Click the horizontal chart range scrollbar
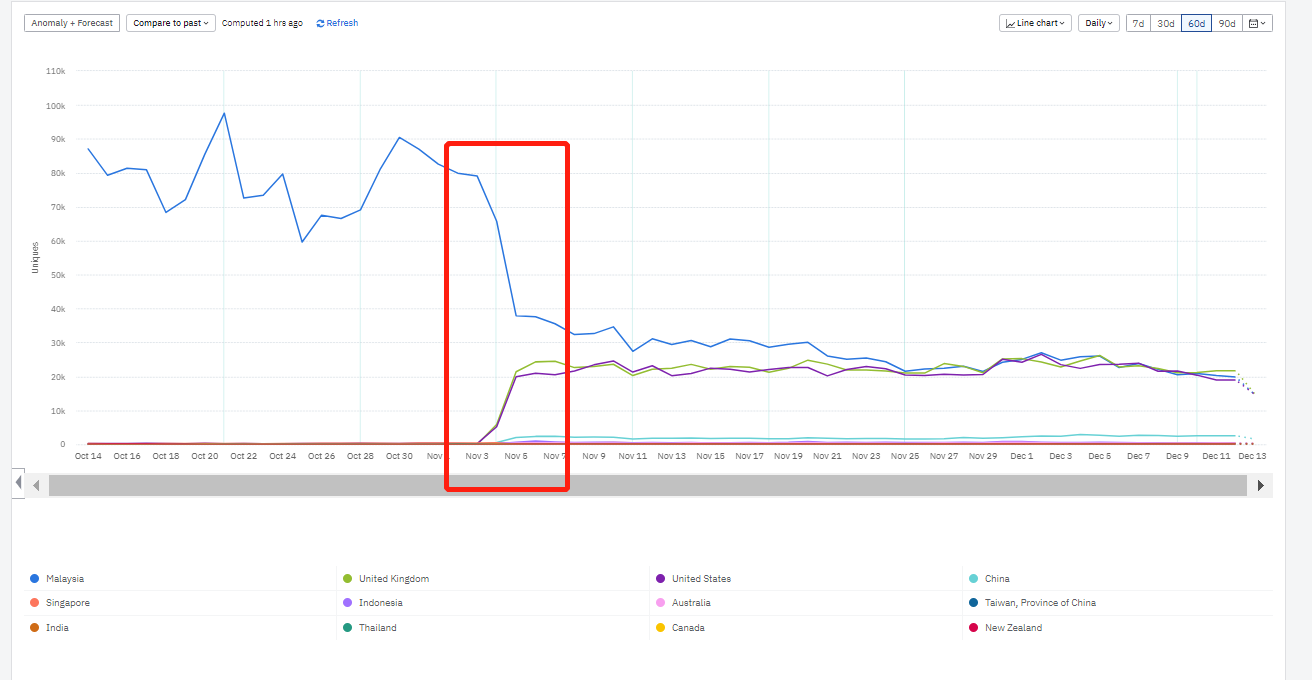 click(648, 486)
